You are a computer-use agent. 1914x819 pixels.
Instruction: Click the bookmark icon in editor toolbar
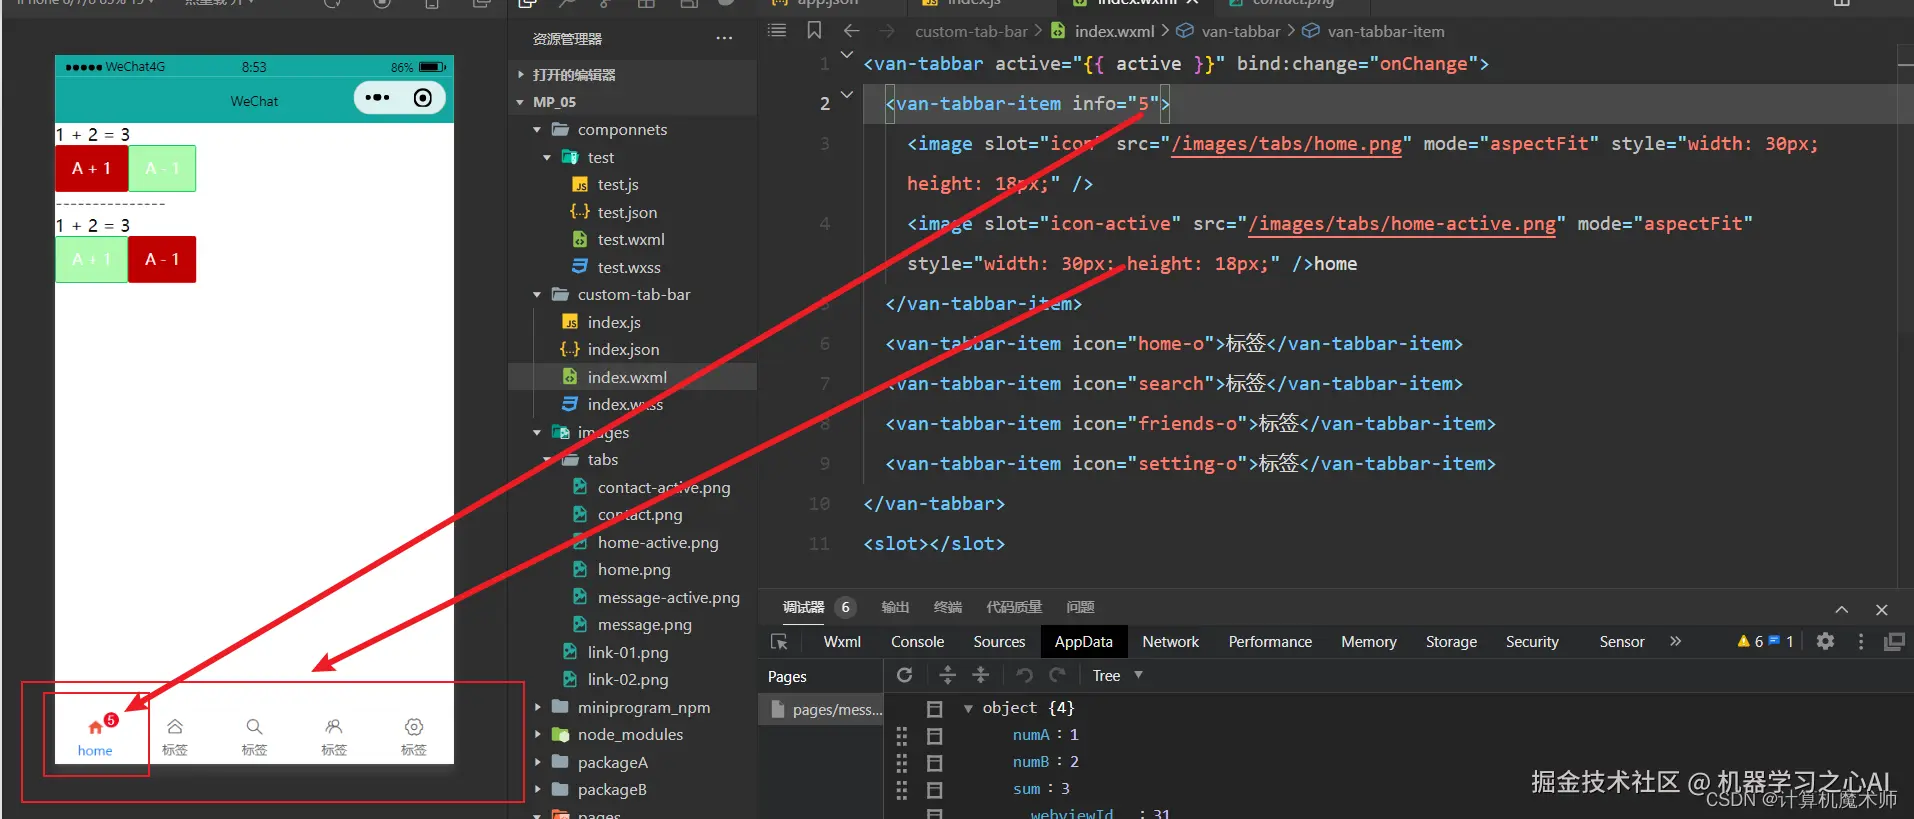814,31
